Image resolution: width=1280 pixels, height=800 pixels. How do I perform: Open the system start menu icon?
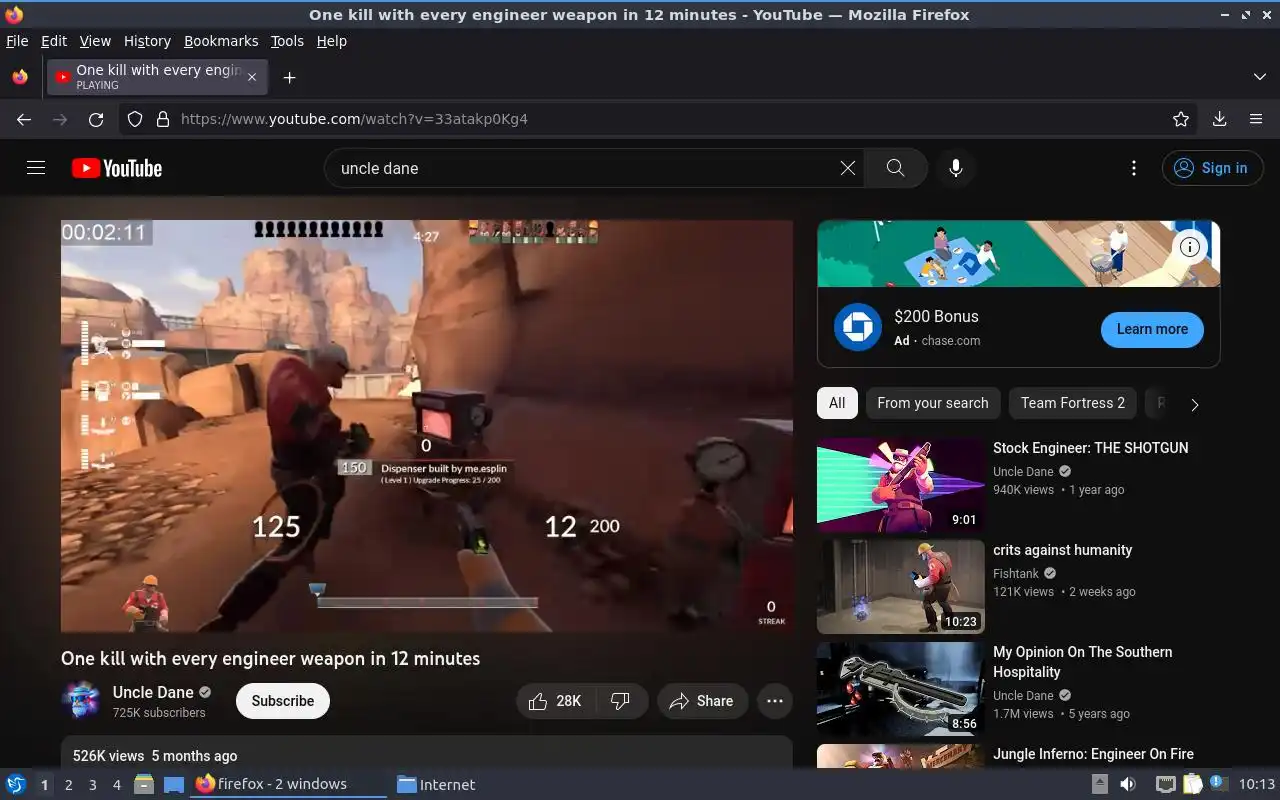(x=16, y=784)
